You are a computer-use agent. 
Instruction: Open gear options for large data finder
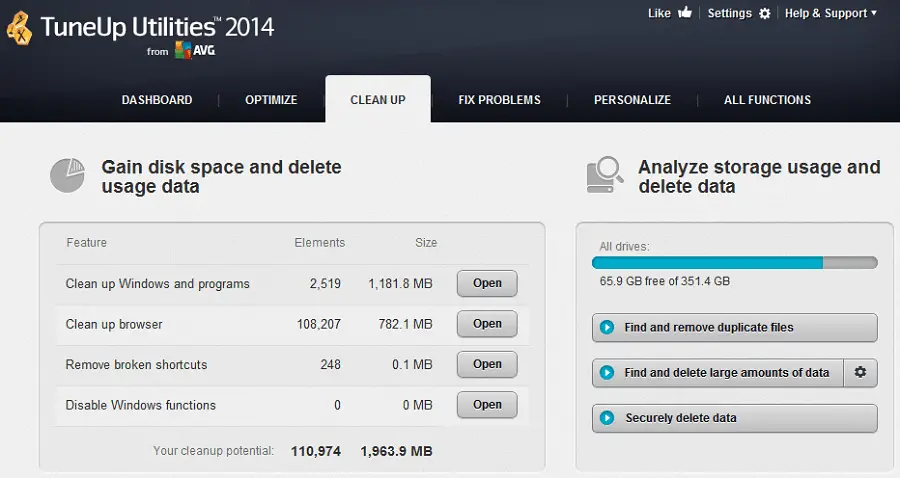(x=860, y=372)
